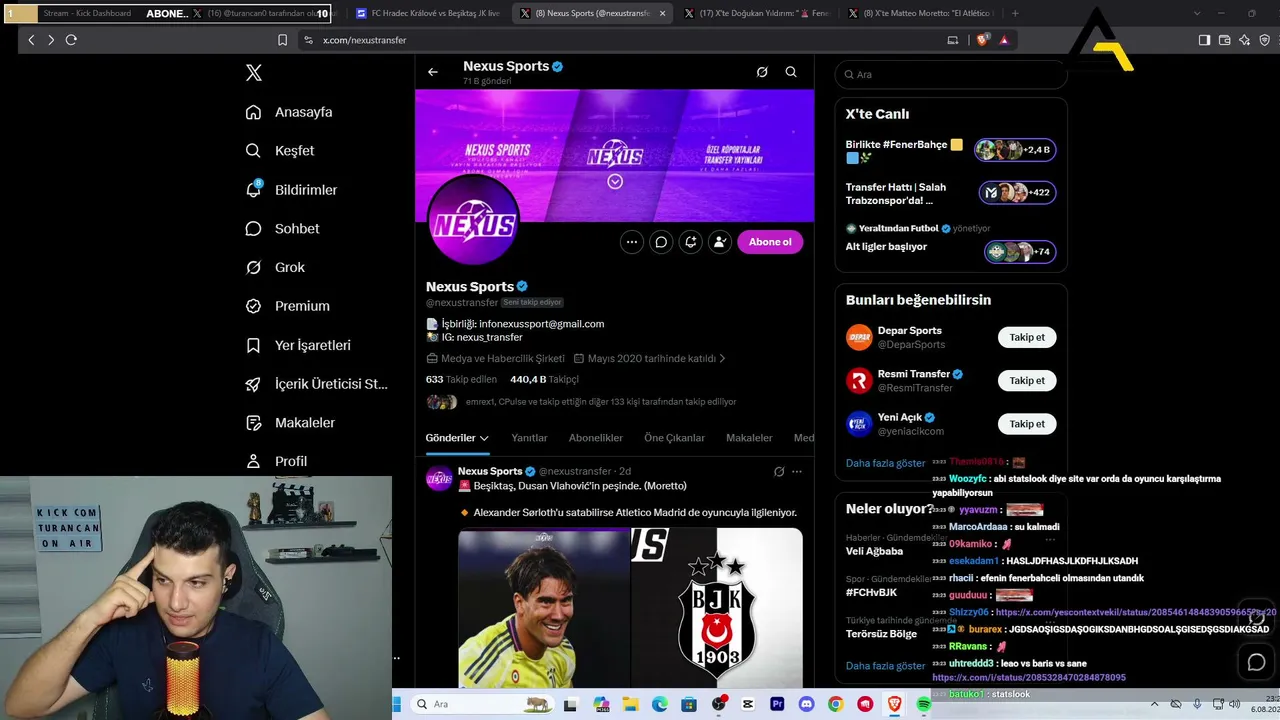Open the Terörsüz Bölge trending topic
The width and height of the screenshot is (1280, 720).
click(881, 634)
